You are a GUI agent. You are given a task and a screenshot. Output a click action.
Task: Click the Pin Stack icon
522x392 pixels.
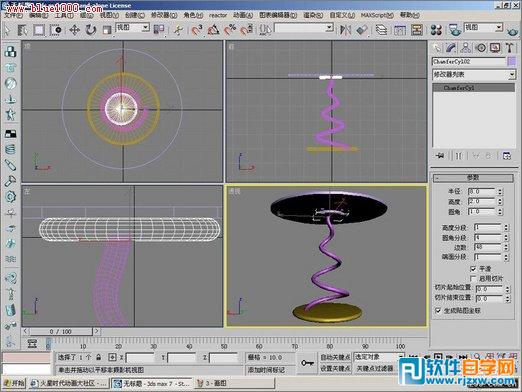(x=440, y=156)
